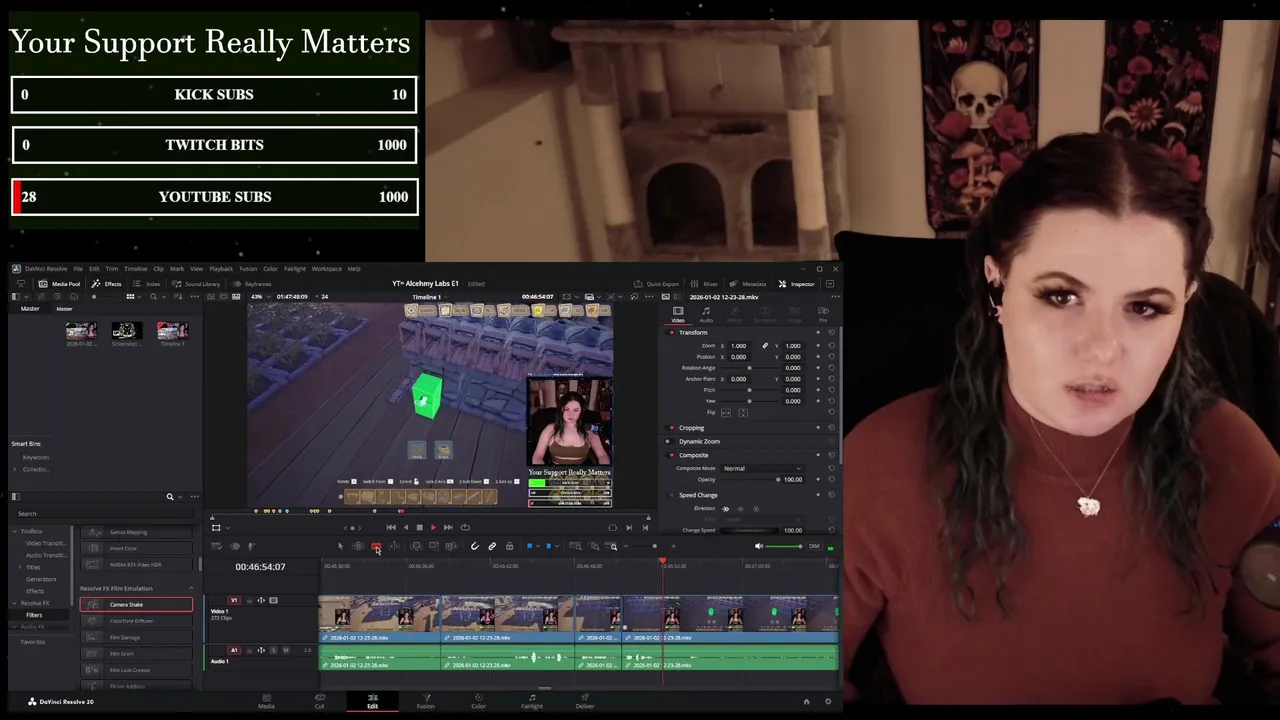
Task: Toggle Position Lock padlock icon
Action: coord(509,546)
